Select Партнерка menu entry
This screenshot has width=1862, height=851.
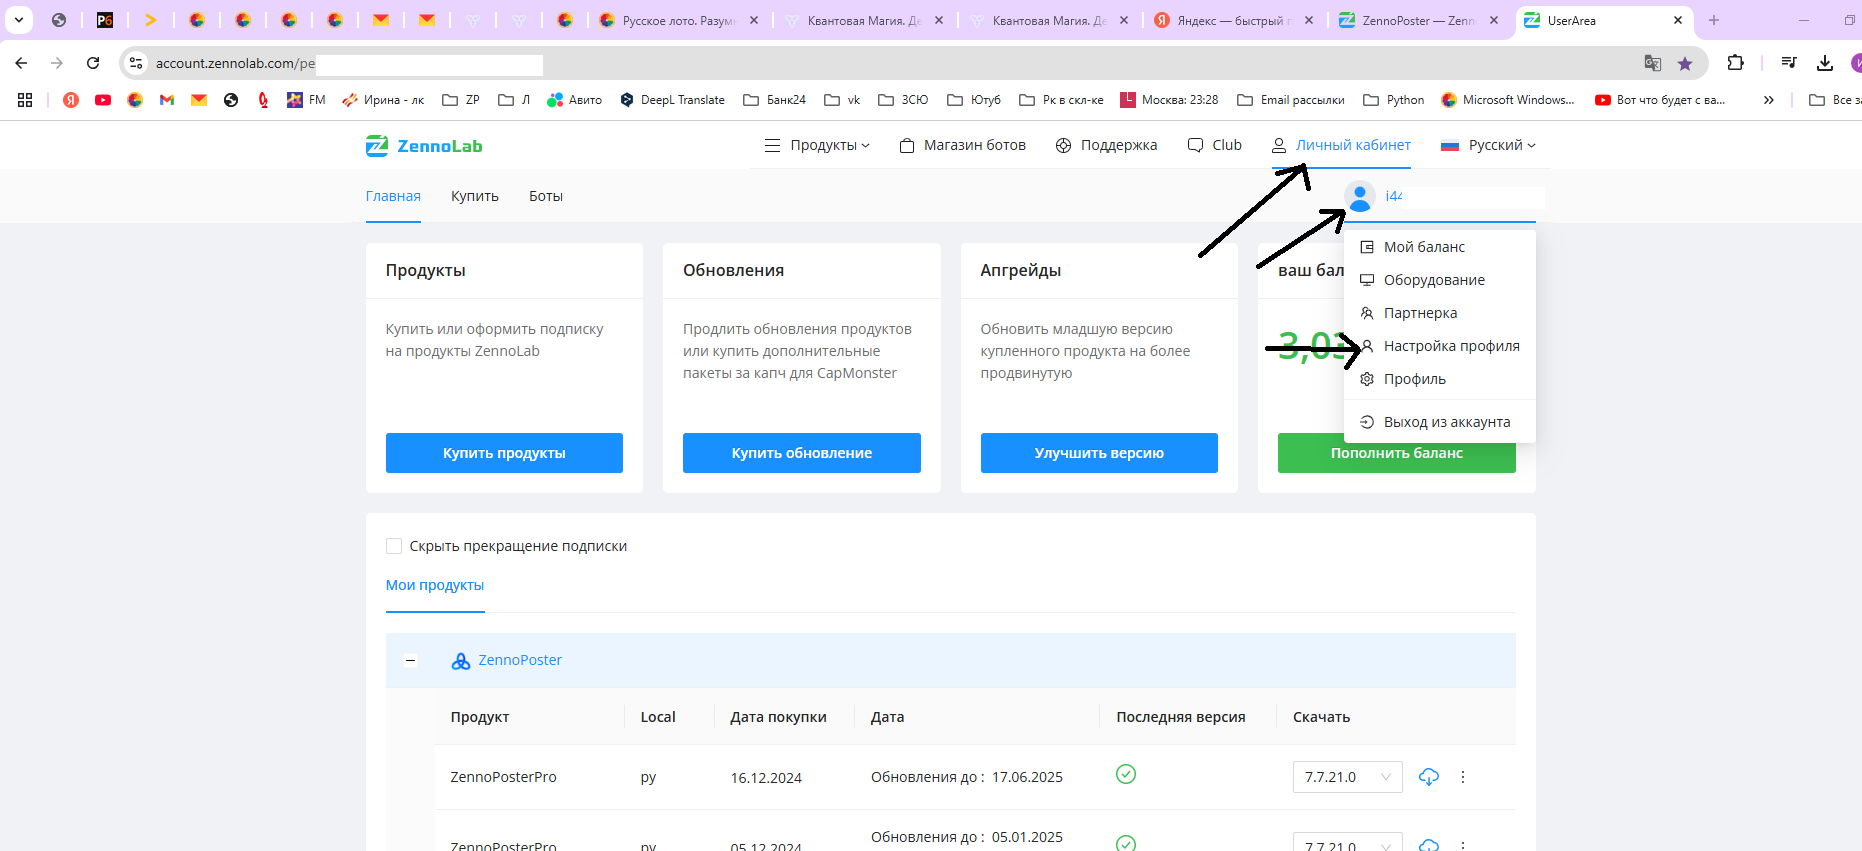click(1440, 313)
